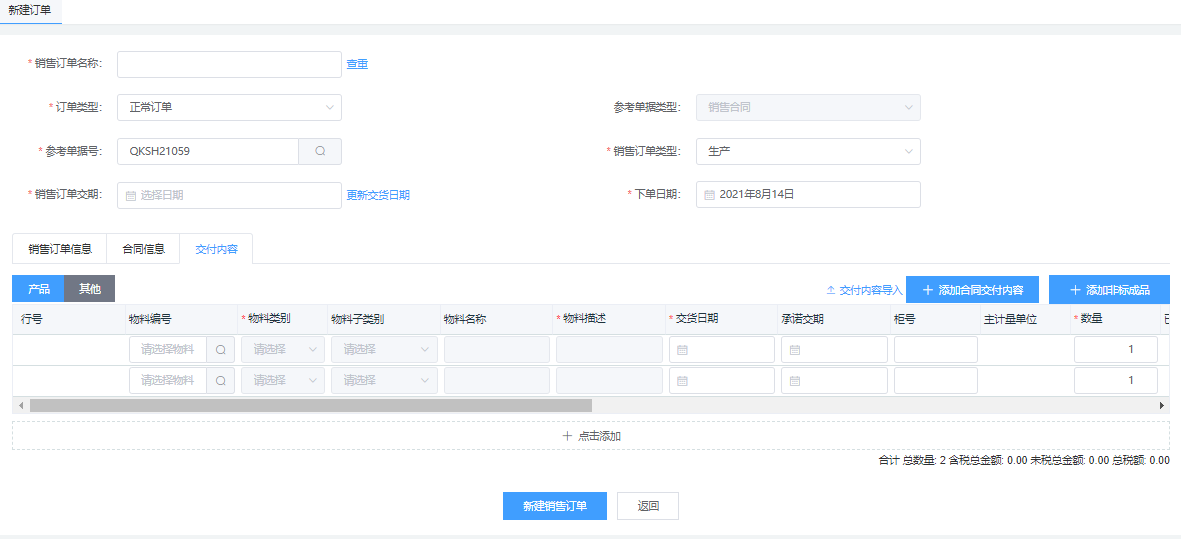Click calendar icon in 下单日期 field

tap(709, 195)
